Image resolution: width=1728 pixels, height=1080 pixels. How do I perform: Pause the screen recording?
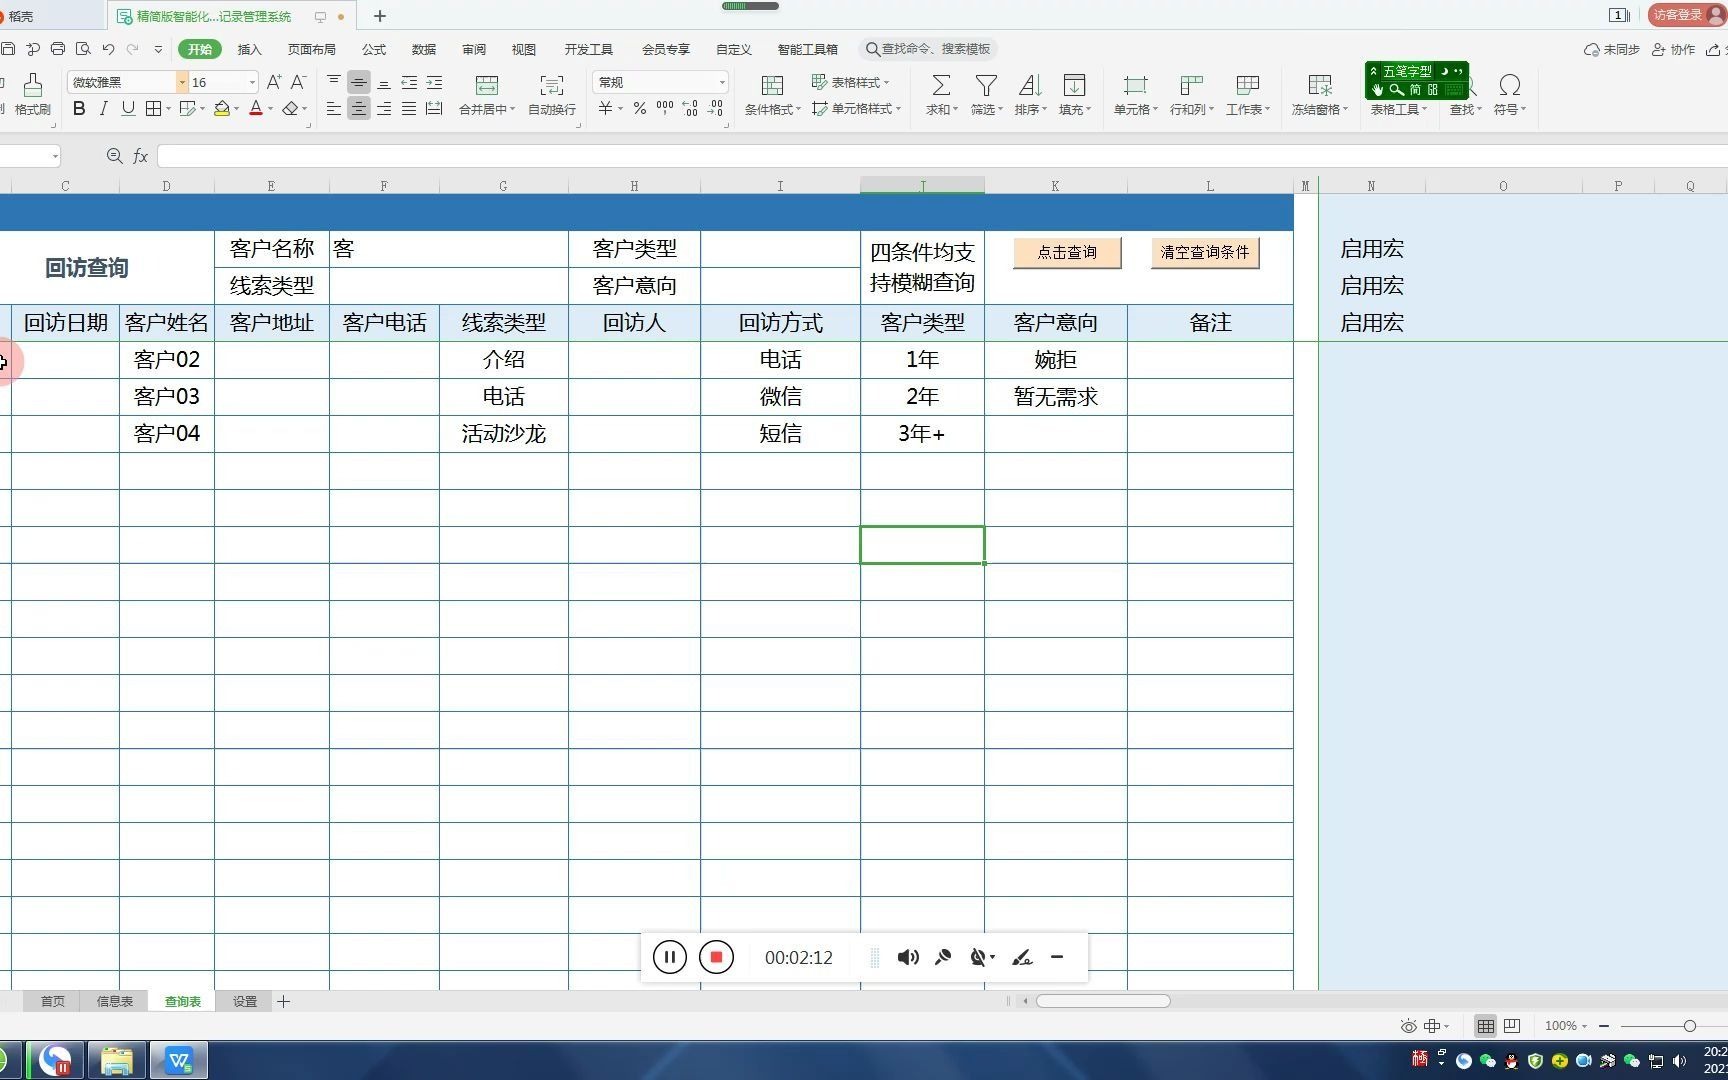pos(670,957)
